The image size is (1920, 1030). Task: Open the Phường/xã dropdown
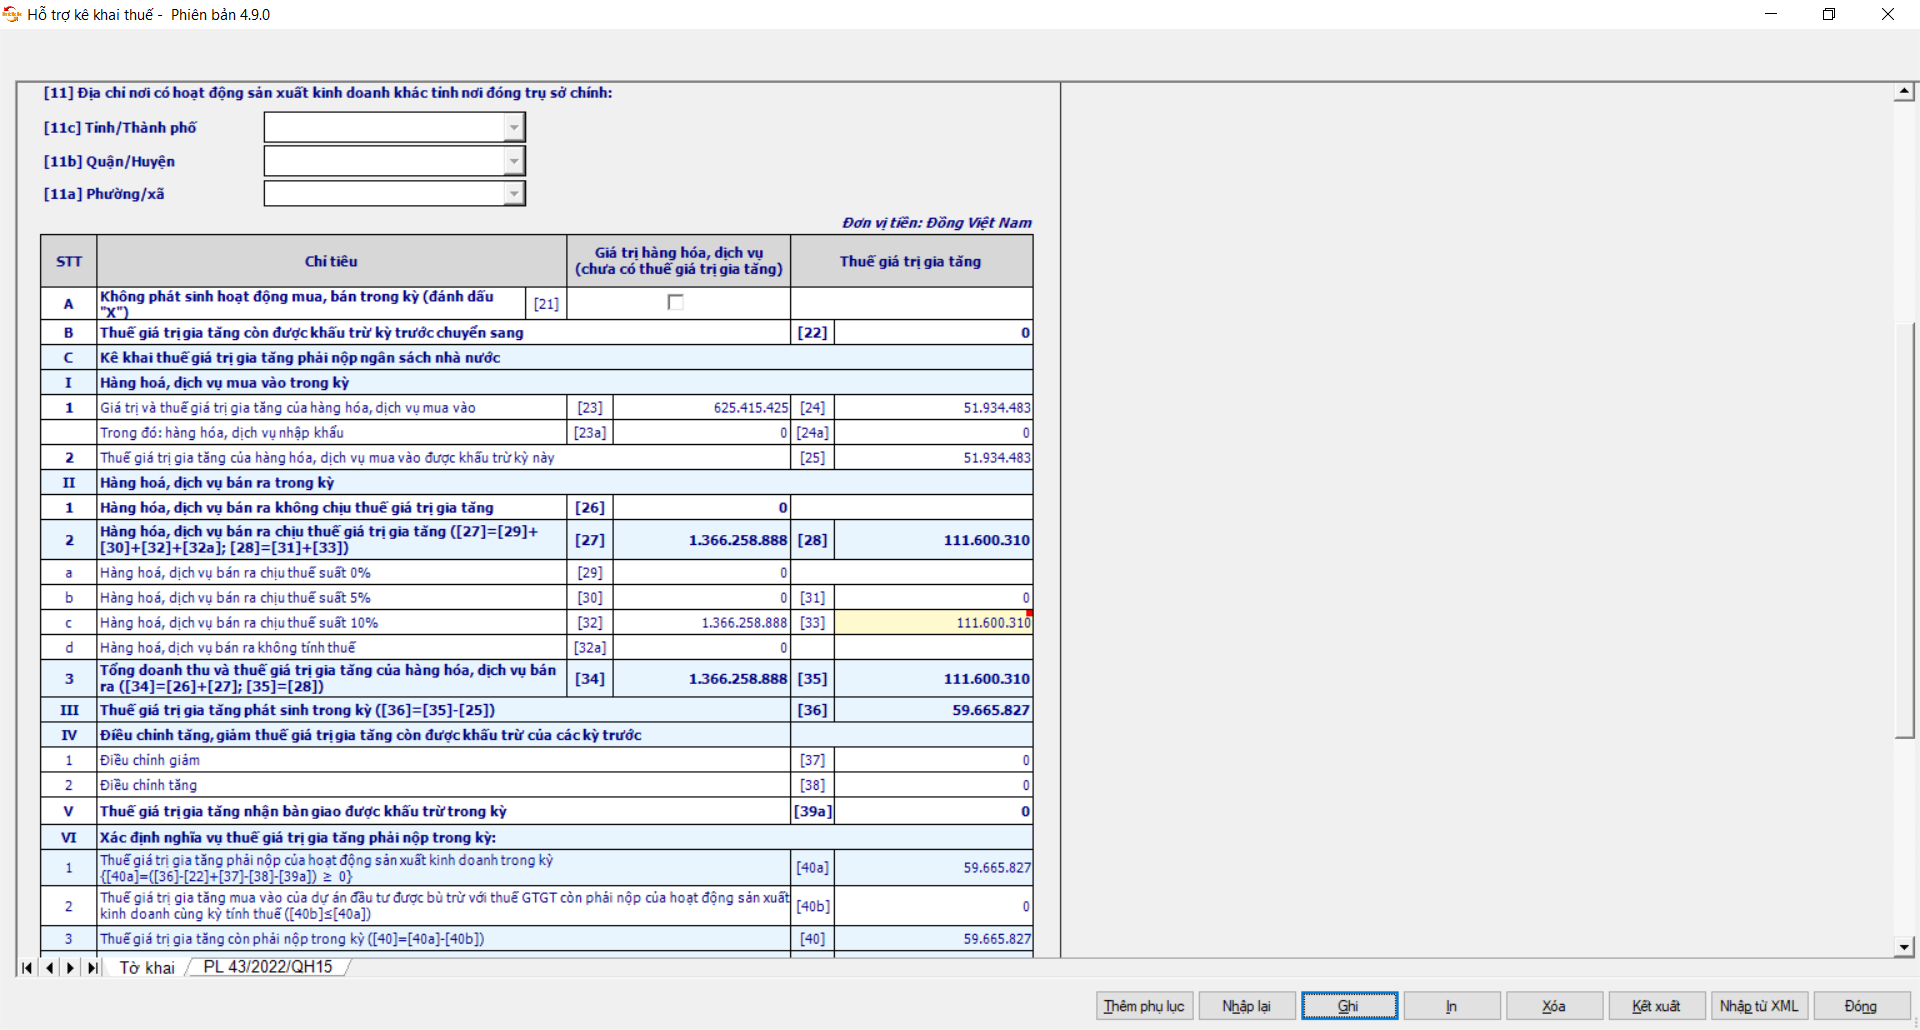pos(514,194)
